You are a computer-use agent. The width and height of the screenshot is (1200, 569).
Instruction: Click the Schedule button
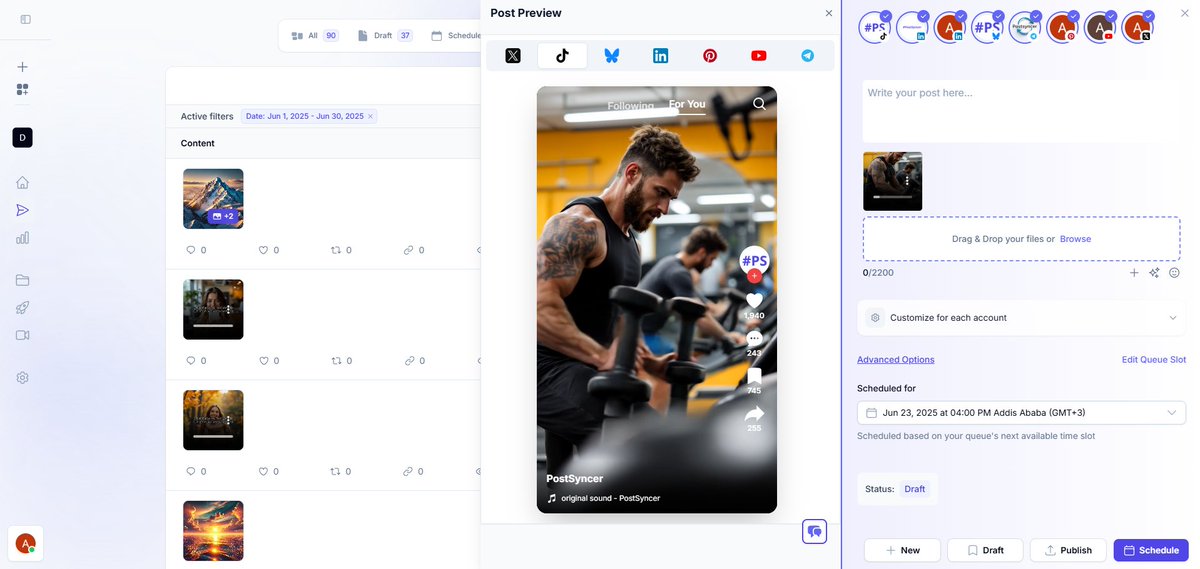click(1151, 550)
